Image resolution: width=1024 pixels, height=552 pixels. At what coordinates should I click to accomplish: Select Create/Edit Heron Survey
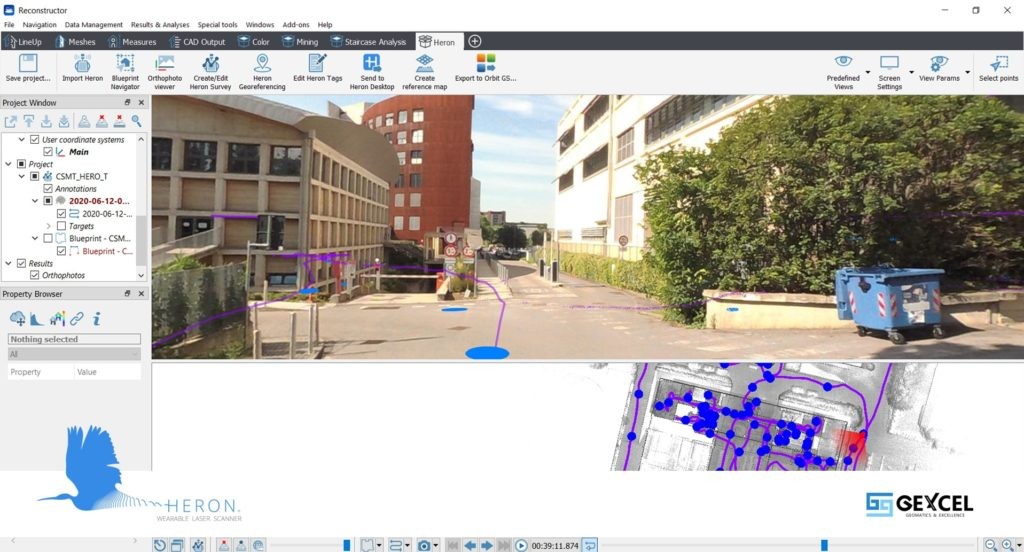(210, 63)
